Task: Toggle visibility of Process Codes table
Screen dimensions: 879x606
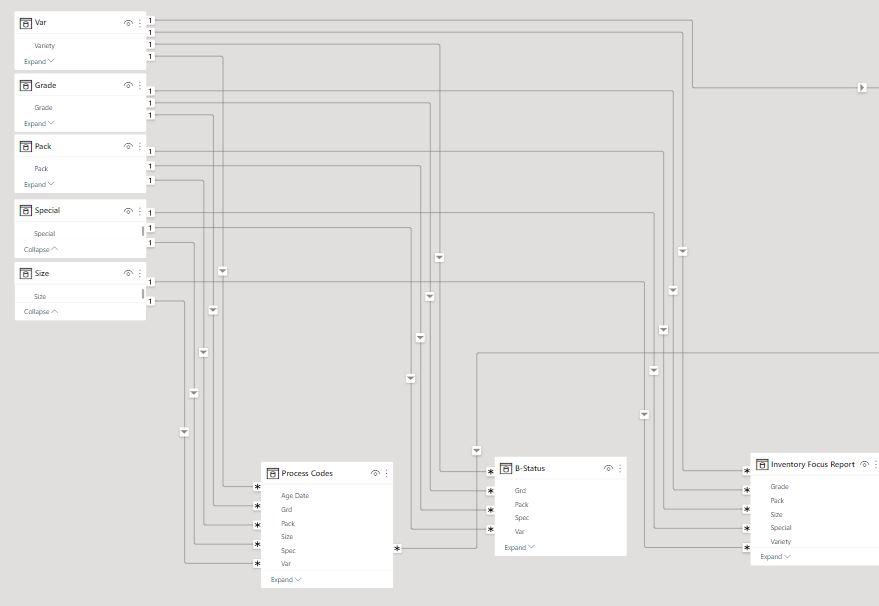Action: tap(375, 473)
